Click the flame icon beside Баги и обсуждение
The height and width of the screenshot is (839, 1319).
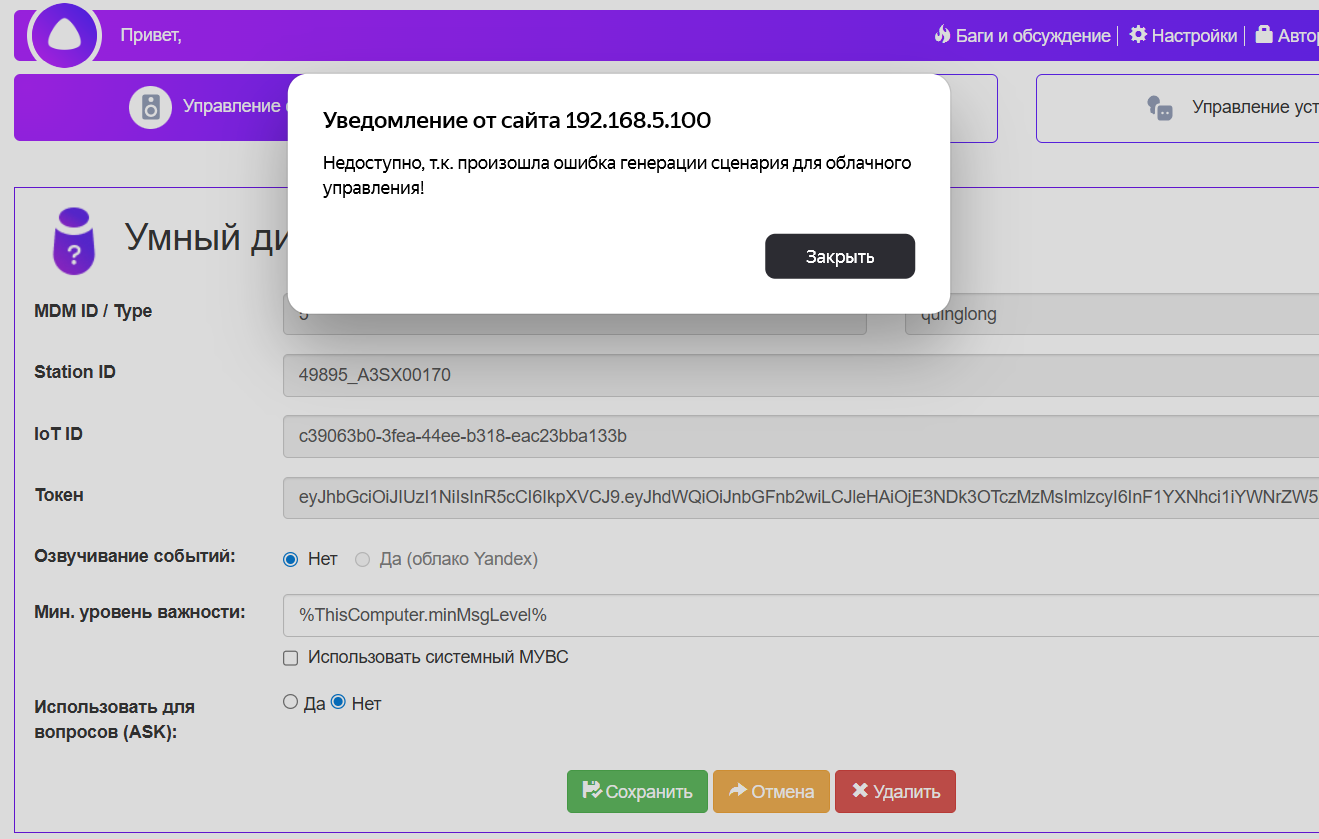point(942,35)
